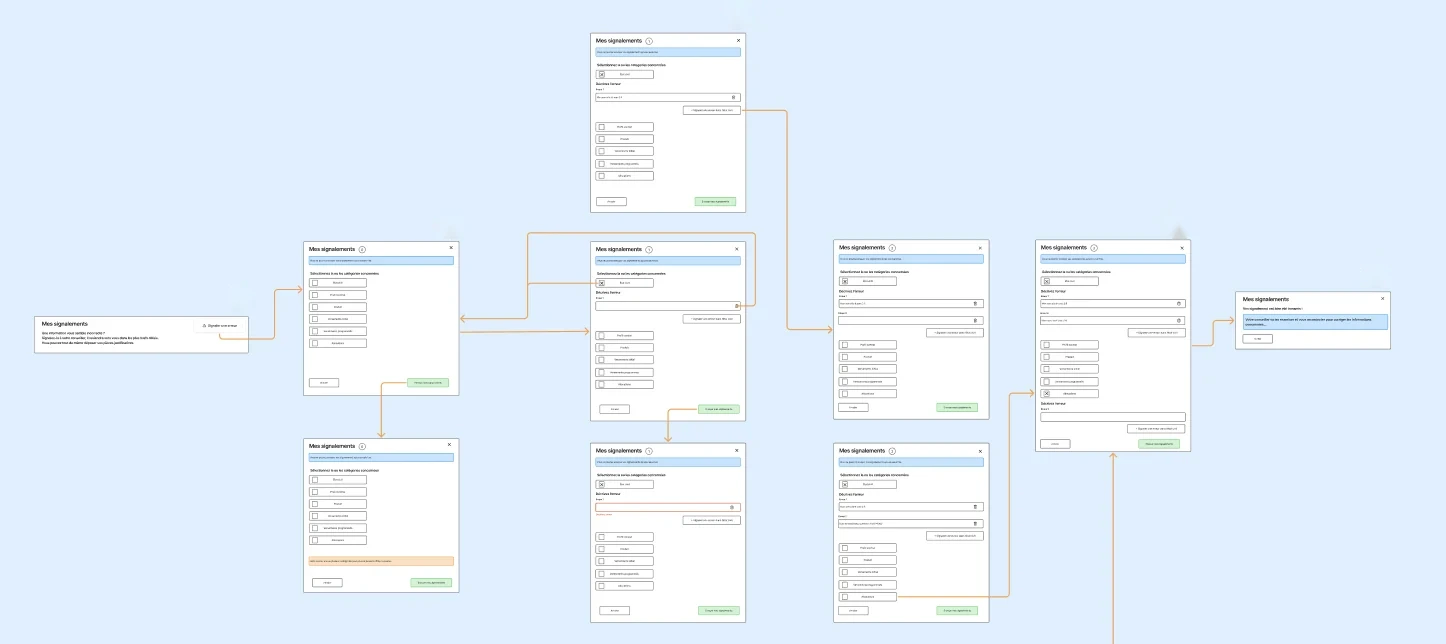Click the cancel button beside the intro card's frame

coord(324,382)
